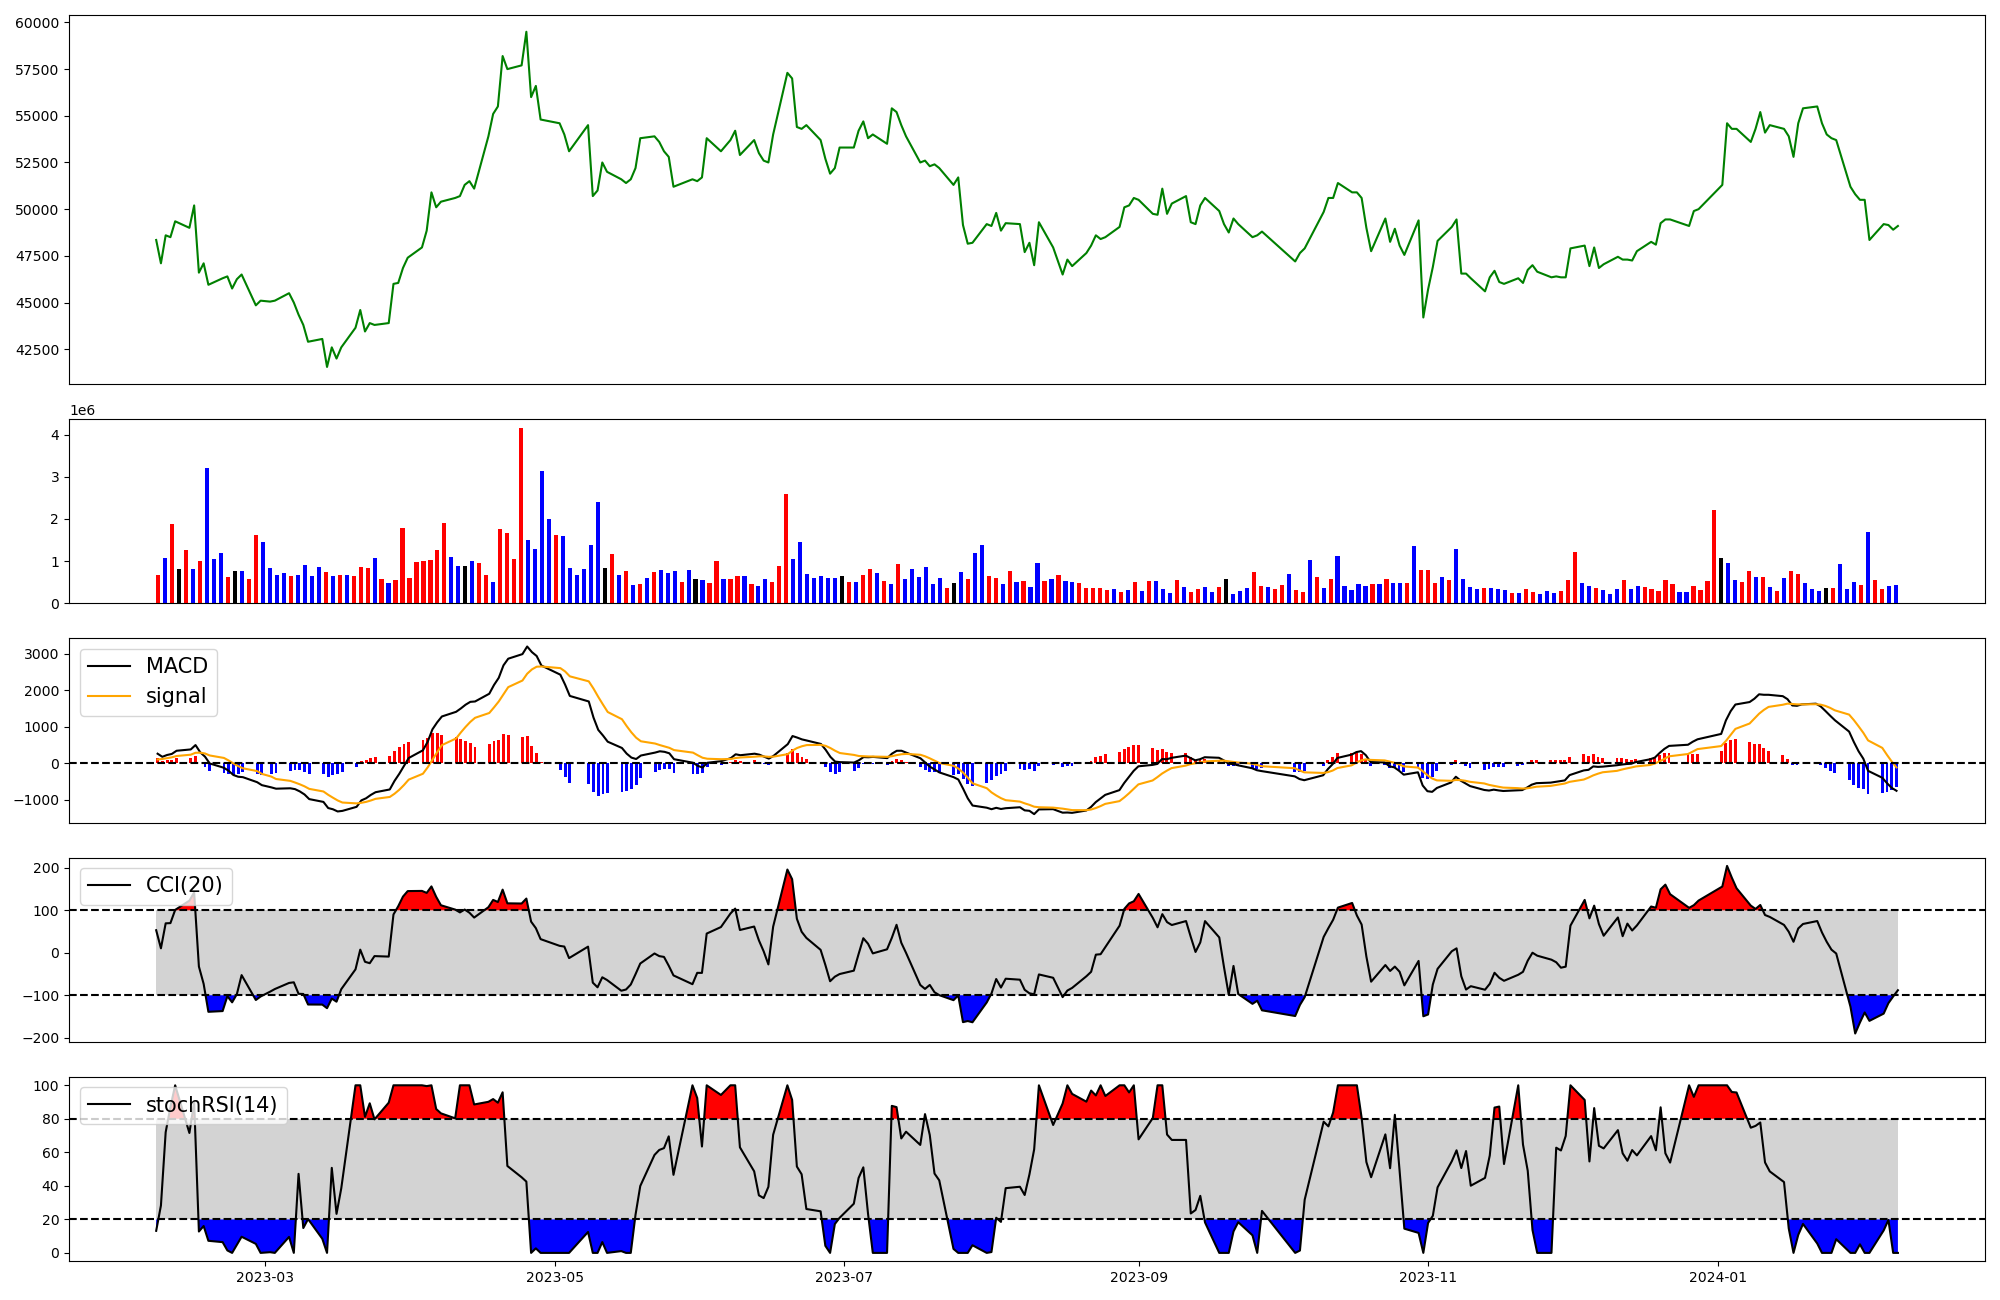Click the -1000 MACD axis label
The width and height of the screenshot is (2000, 1300).
(x=37, y=800)
